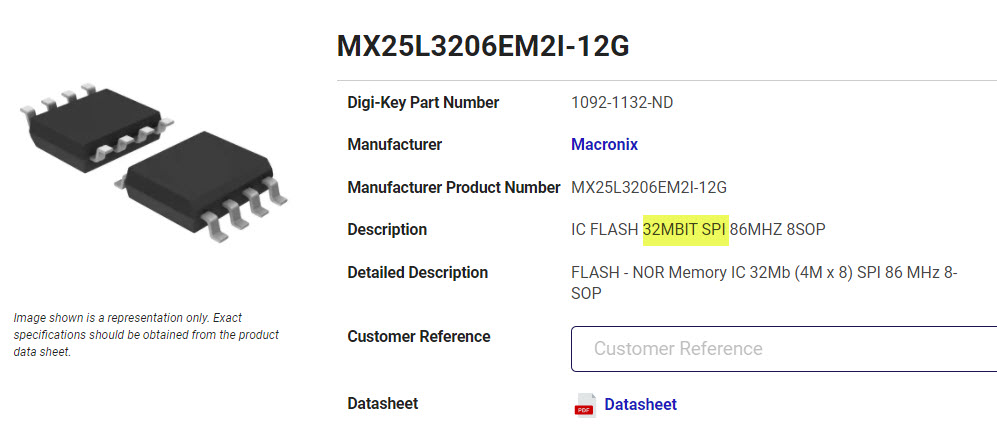The image size is (997, 444).
Task: Click the Detailed Description label
Action: [417, 272]
